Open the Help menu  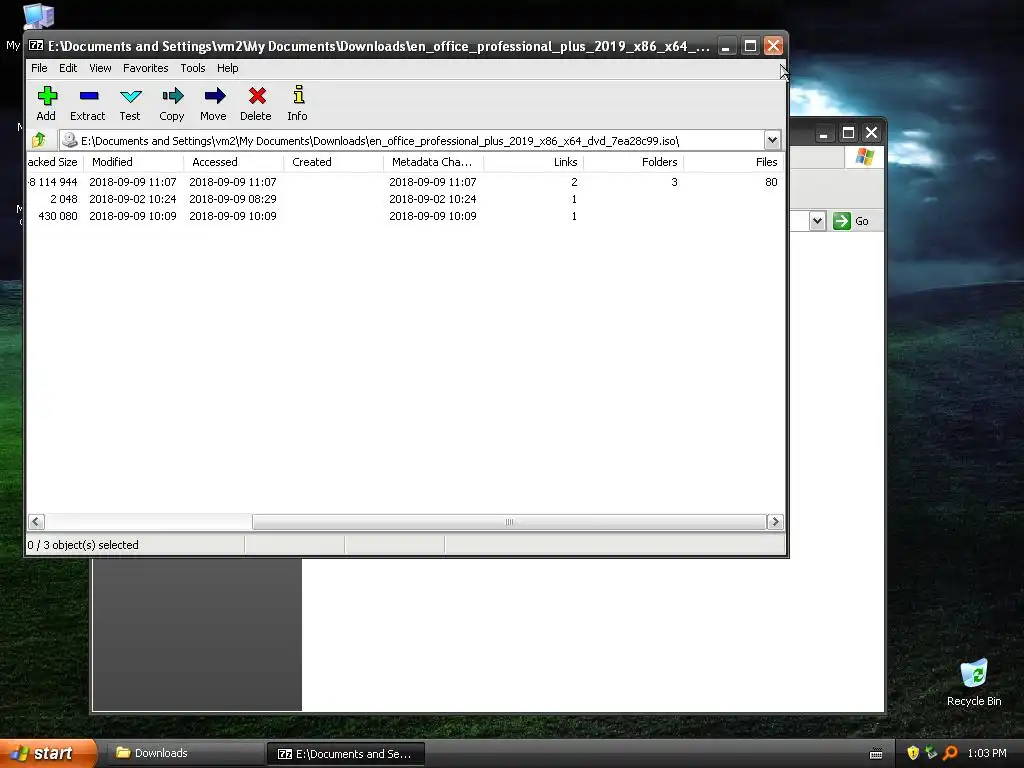pos(227,68)
